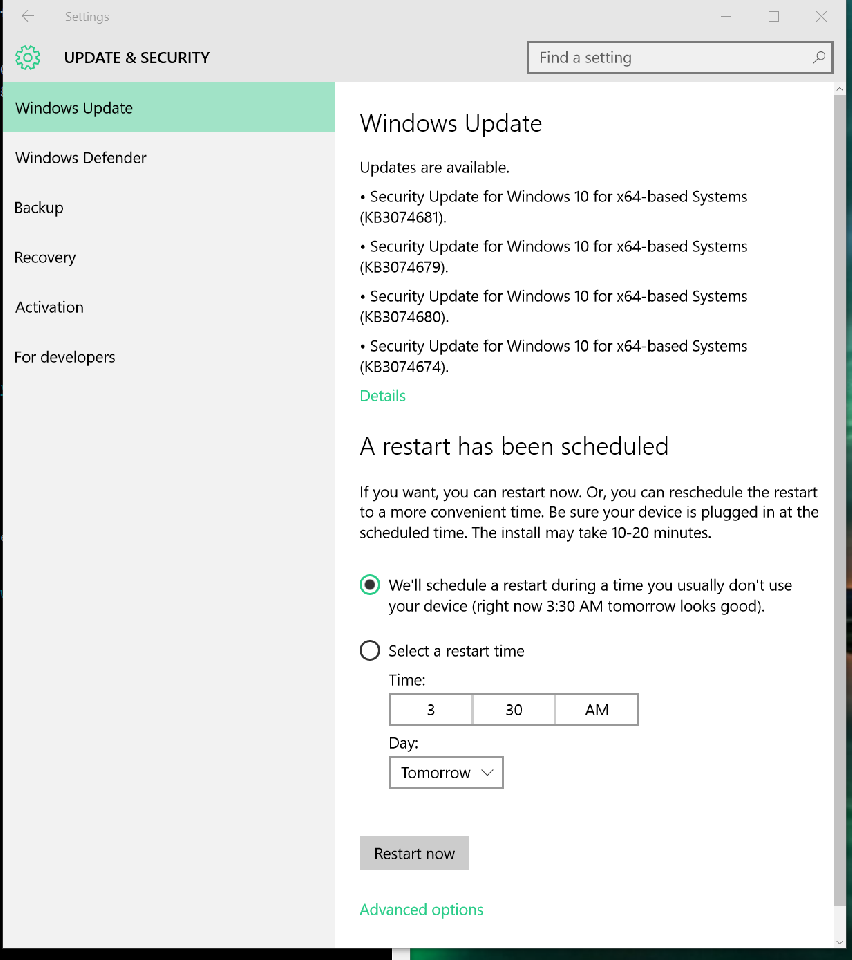Open the Details link under updates
Viewport: 852px width, 960px height.
coord(383,396)
